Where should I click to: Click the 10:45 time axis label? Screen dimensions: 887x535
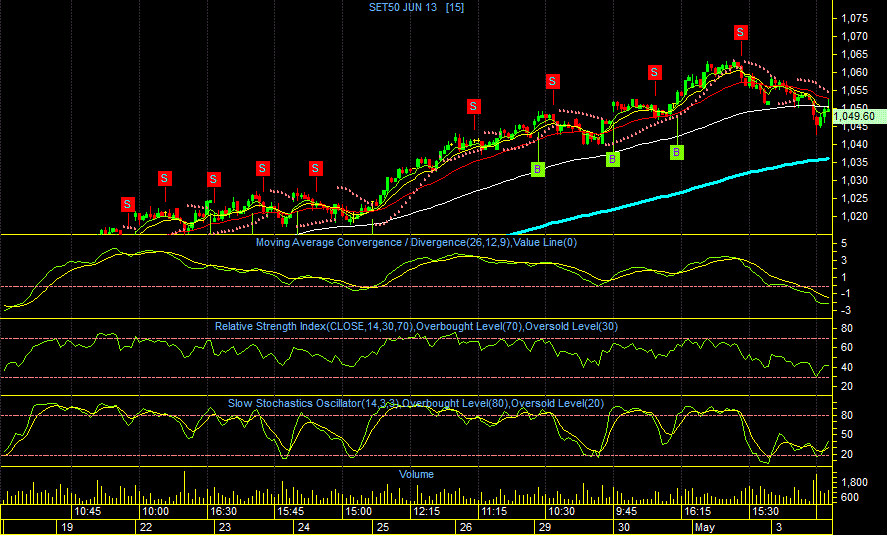(88, 512)
